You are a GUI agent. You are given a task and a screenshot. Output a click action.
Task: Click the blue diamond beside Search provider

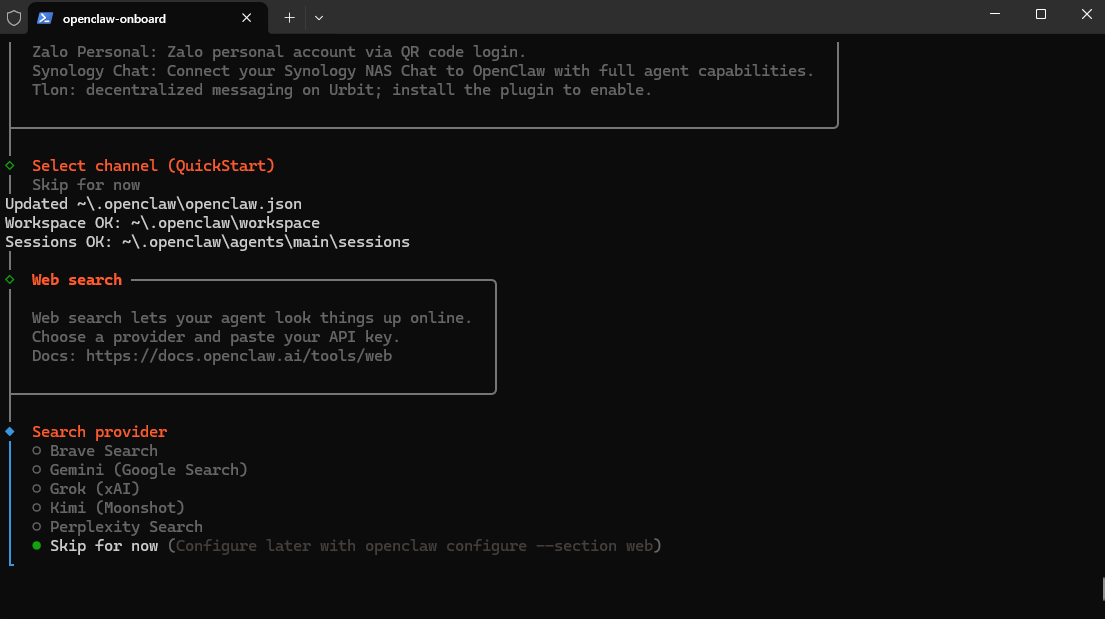[x=10, y=432]
